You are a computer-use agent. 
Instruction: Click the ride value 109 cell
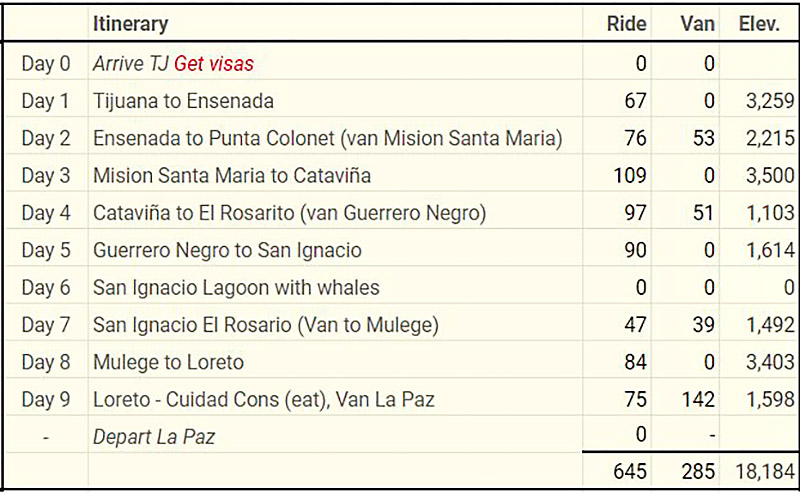tap(628, 175)
